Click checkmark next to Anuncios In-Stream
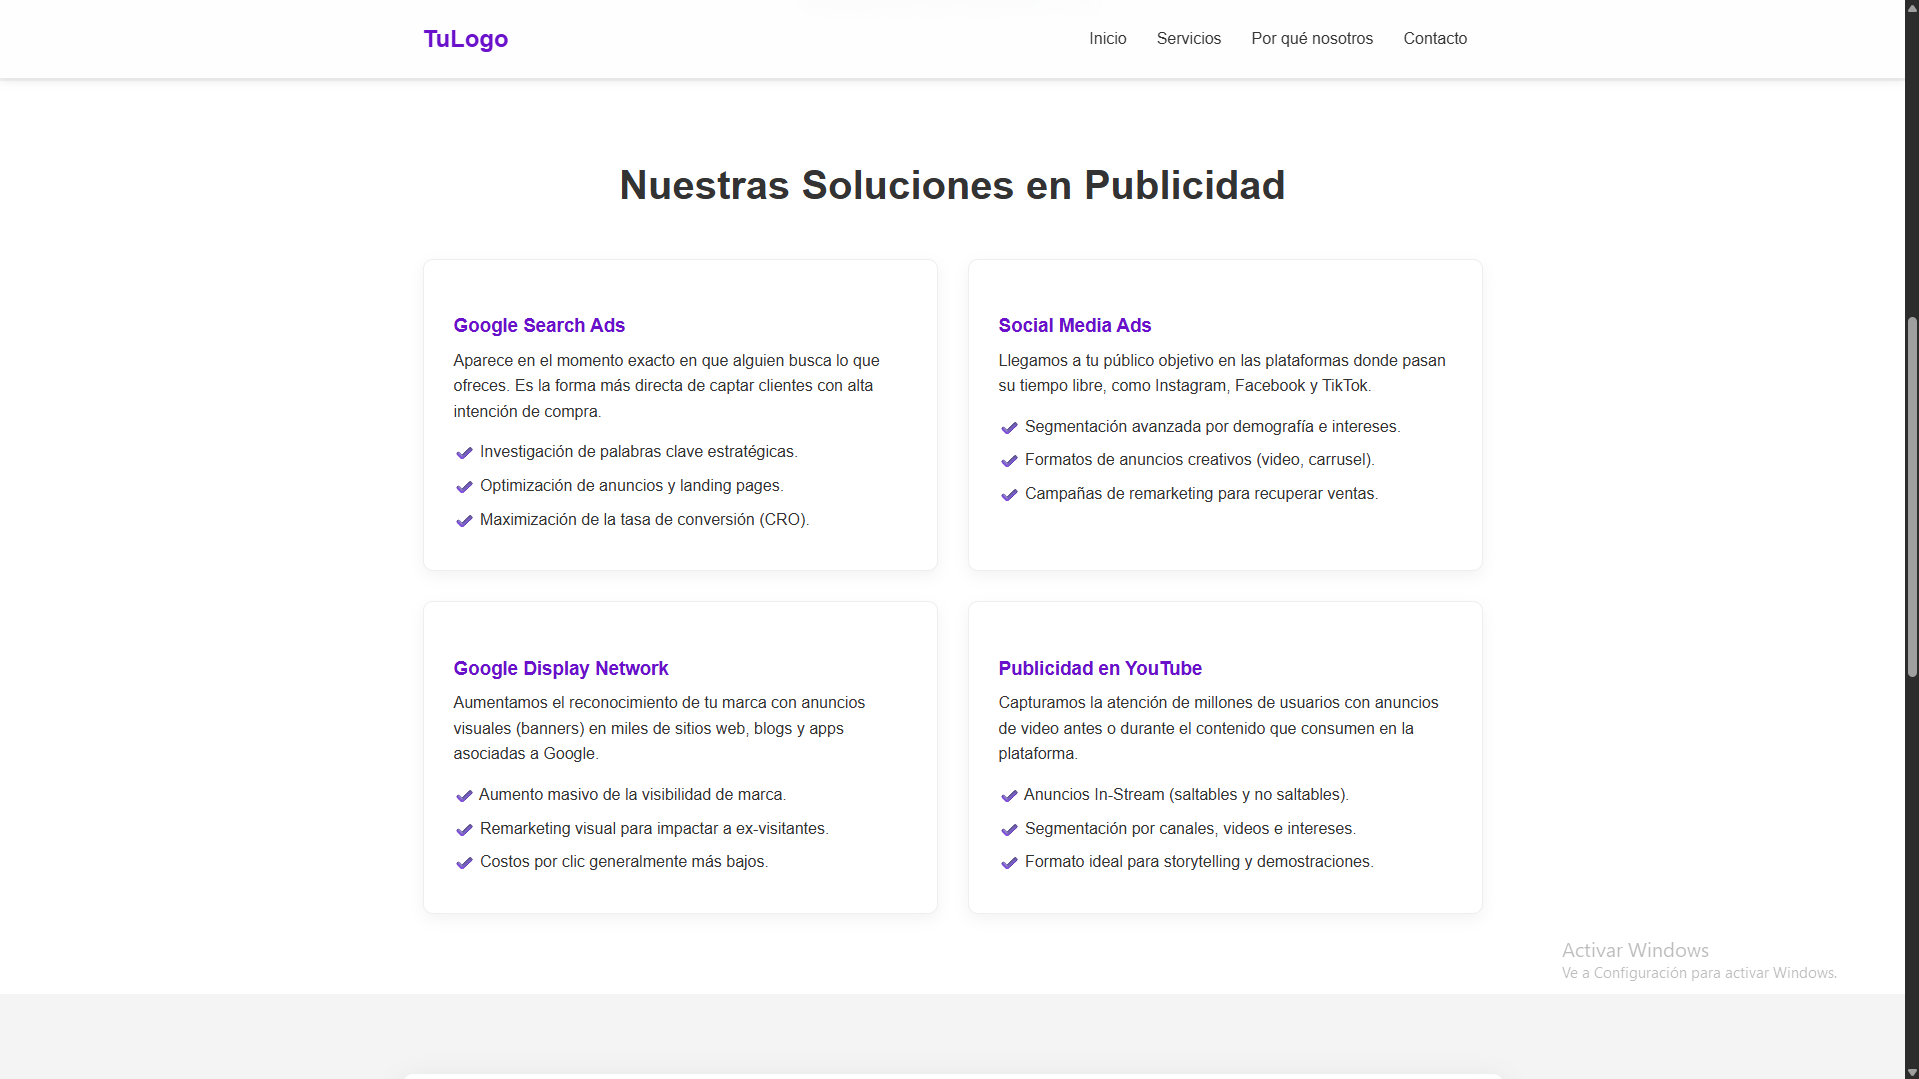 pyautogui.click(x=1009, y=796)
